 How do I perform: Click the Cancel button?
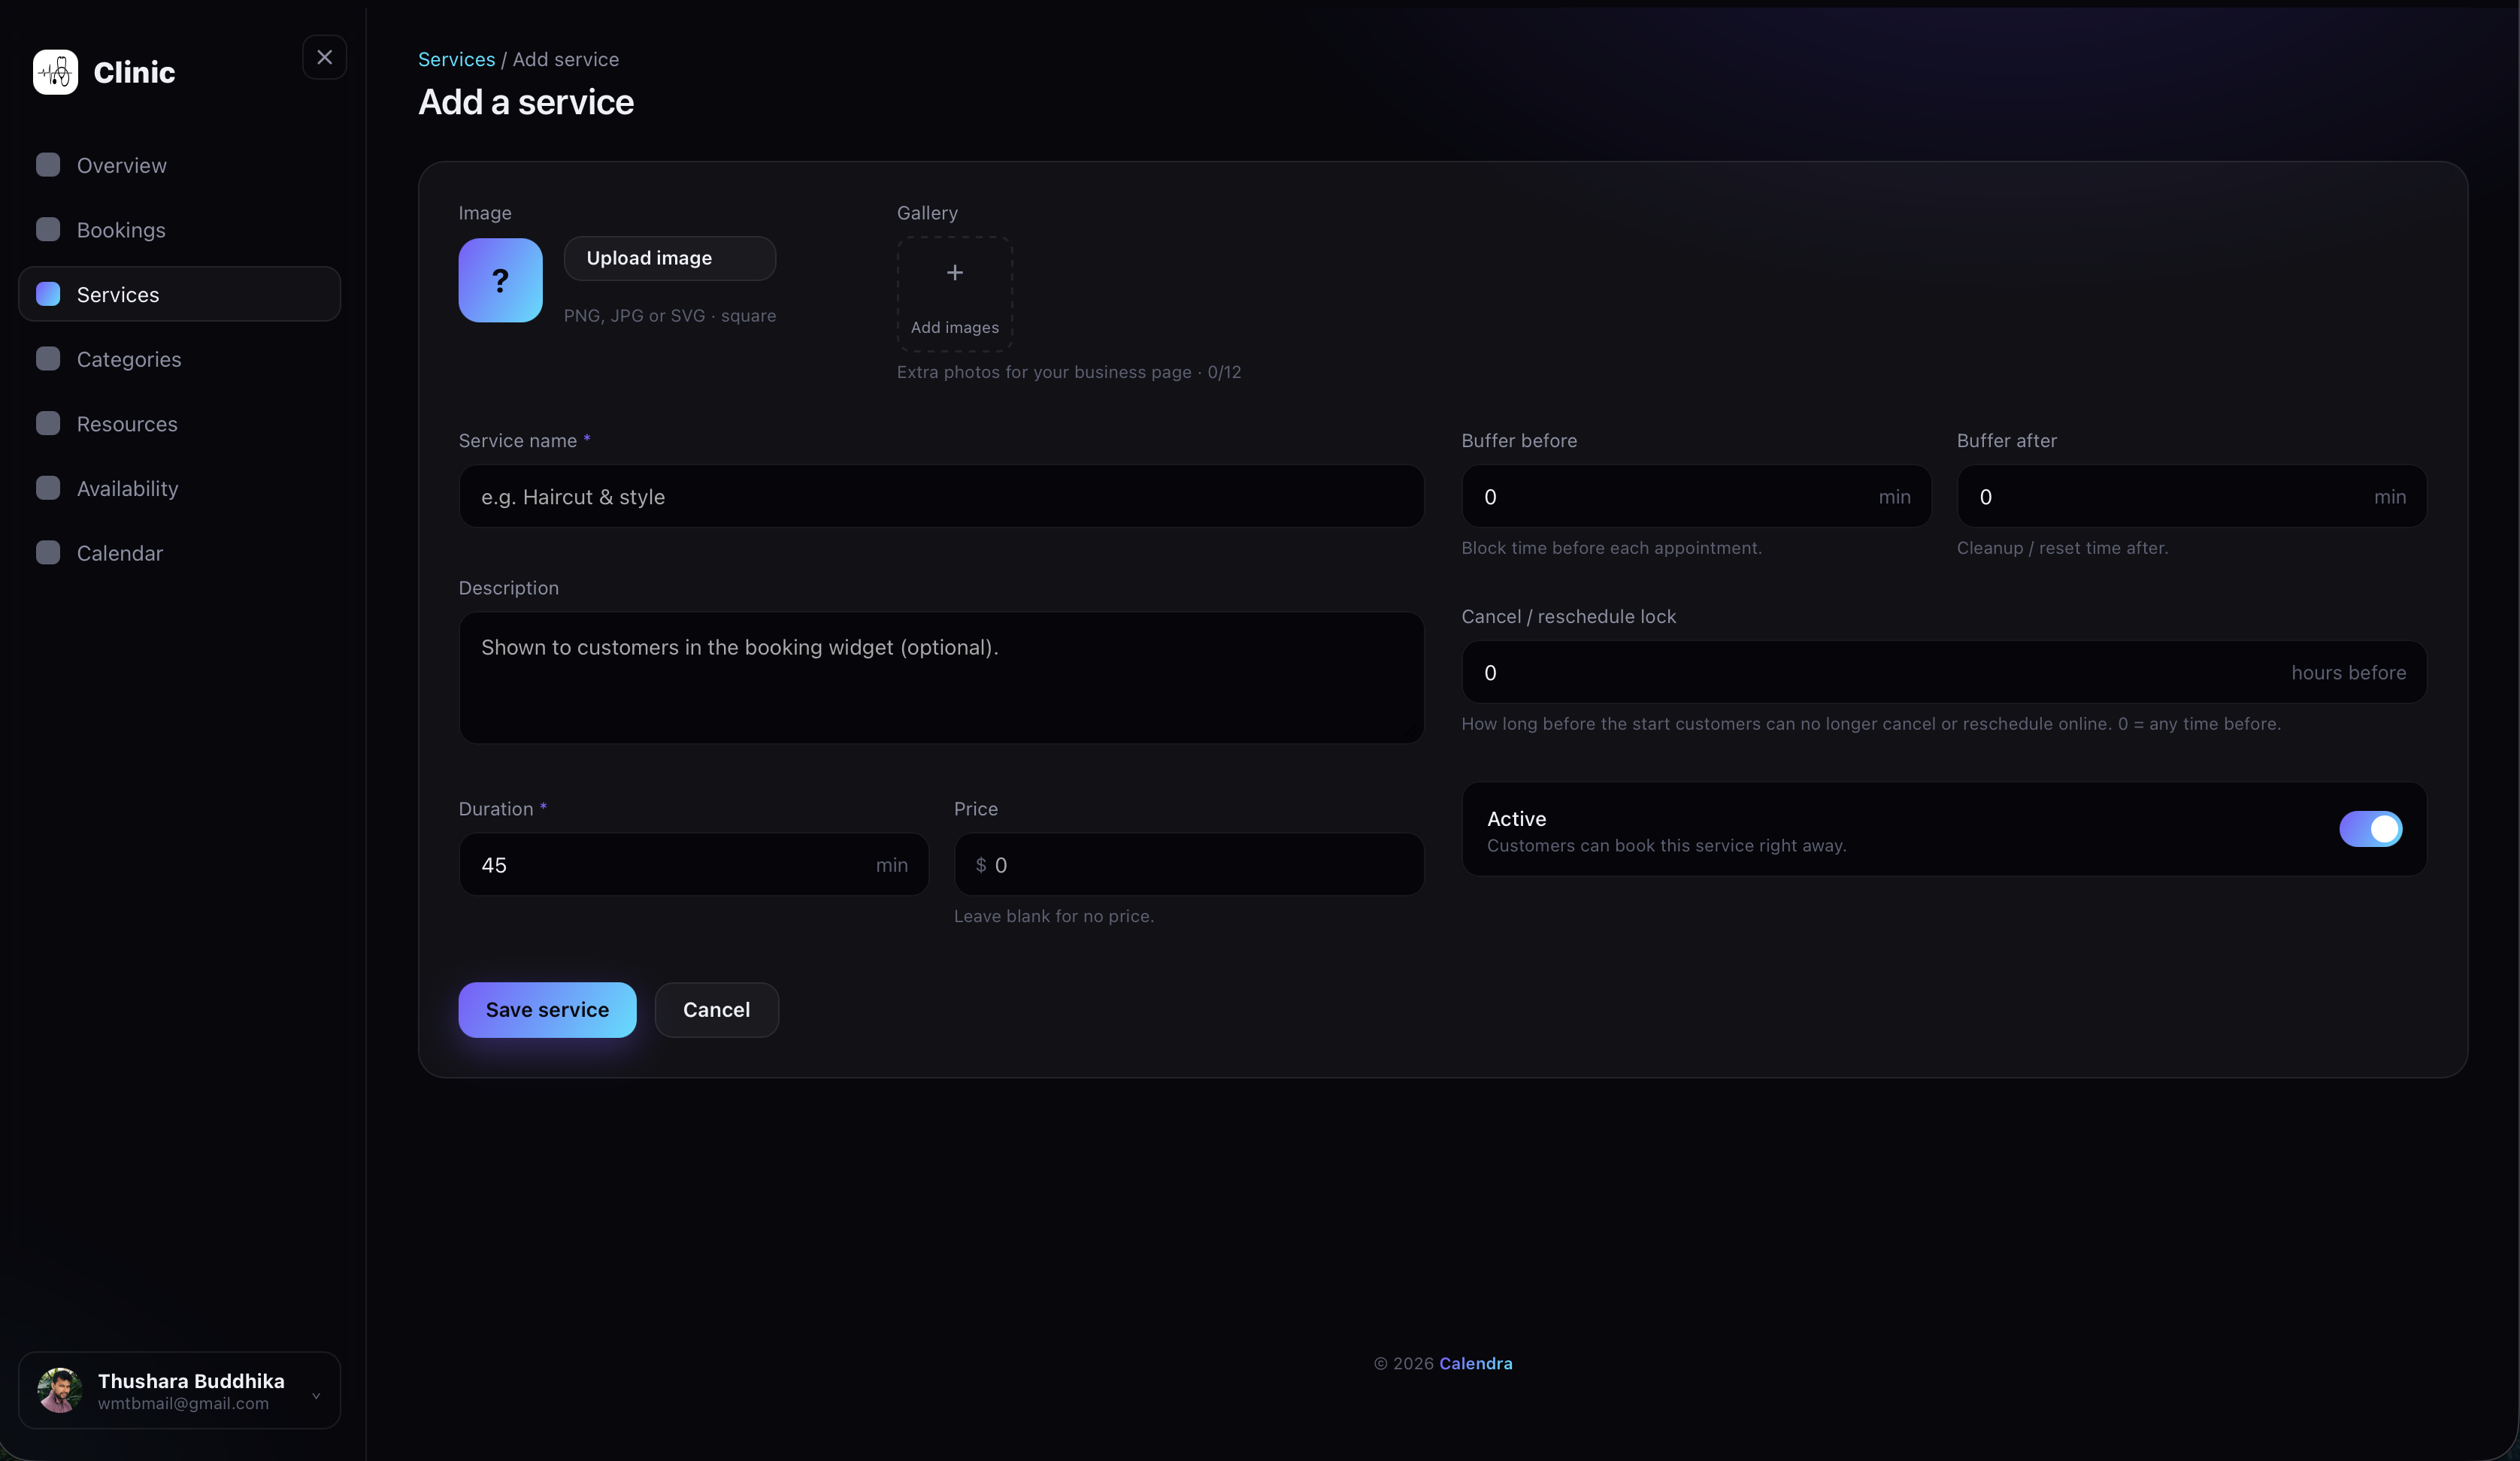(x=716, y=1010)
